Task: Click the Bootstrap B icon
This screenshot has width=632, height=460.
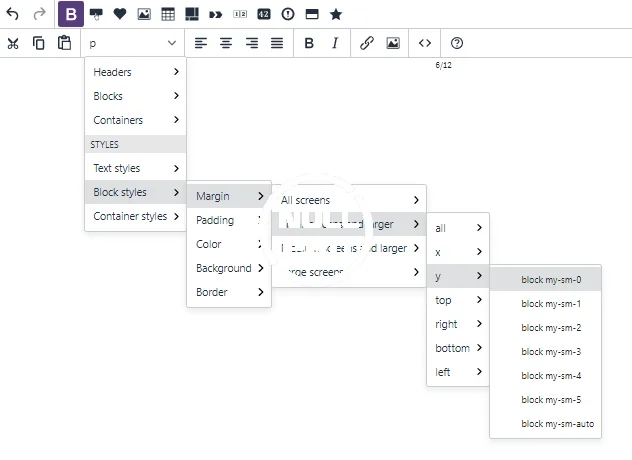Action: tap(71, 14)
